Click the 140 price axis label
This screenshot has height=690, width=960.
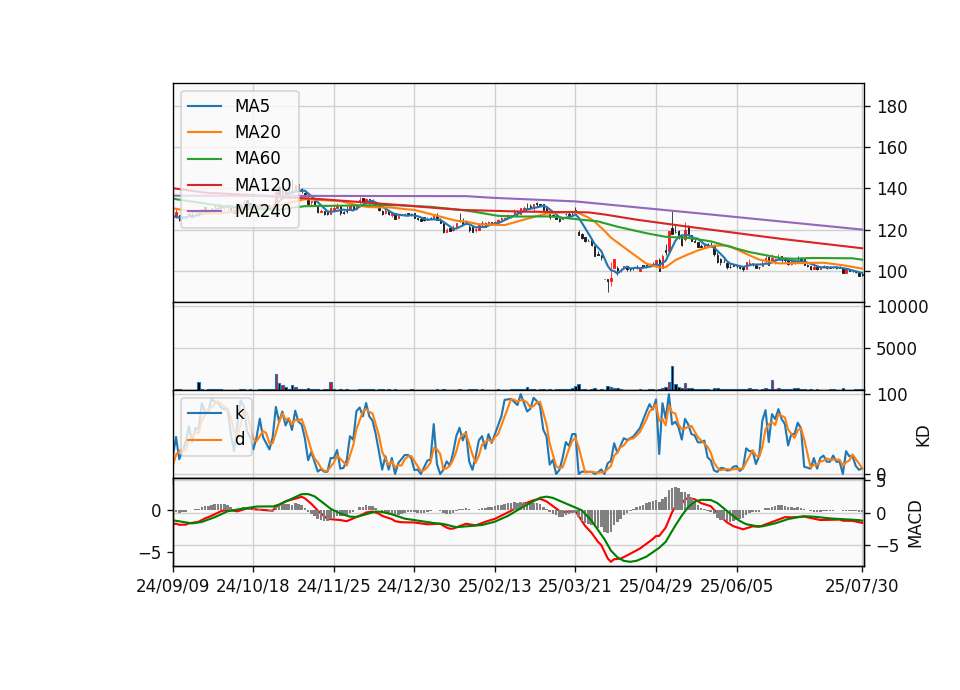[892, 189]
